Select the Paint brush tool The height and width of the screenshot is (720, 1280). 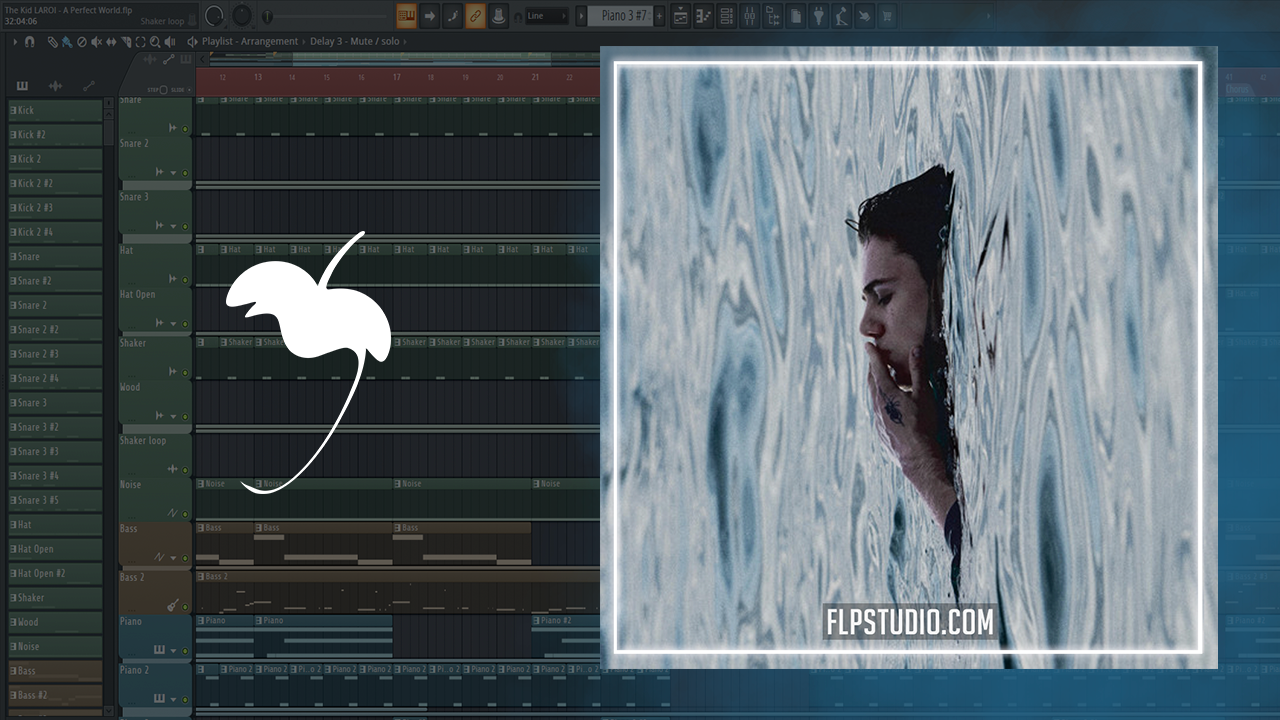[66, 42]
